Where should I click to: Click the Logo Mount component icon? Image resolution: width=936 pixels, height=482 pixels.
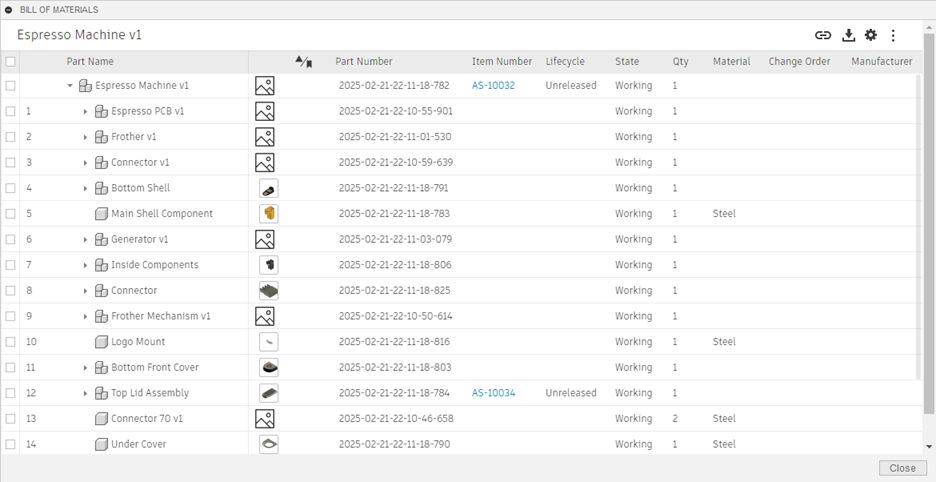tap(101, 342)
